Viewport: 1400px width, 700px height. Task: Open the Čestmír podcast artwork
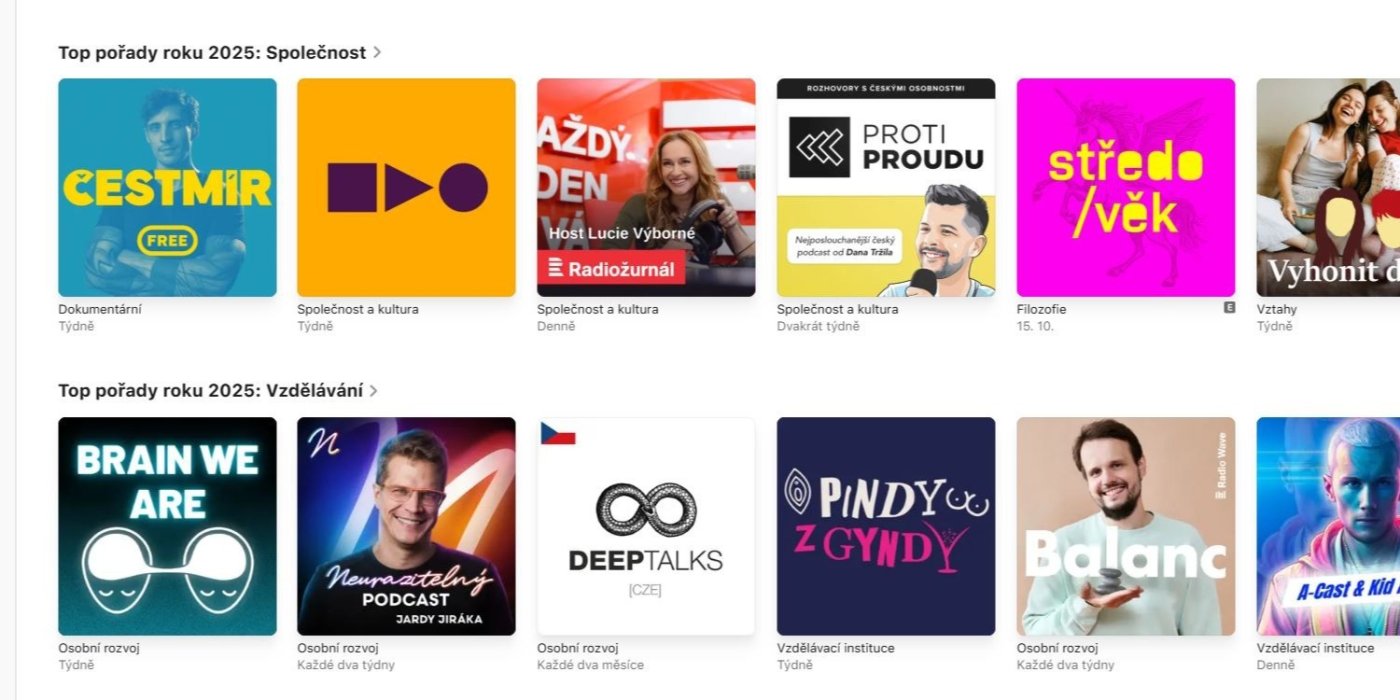click(167, 187)
